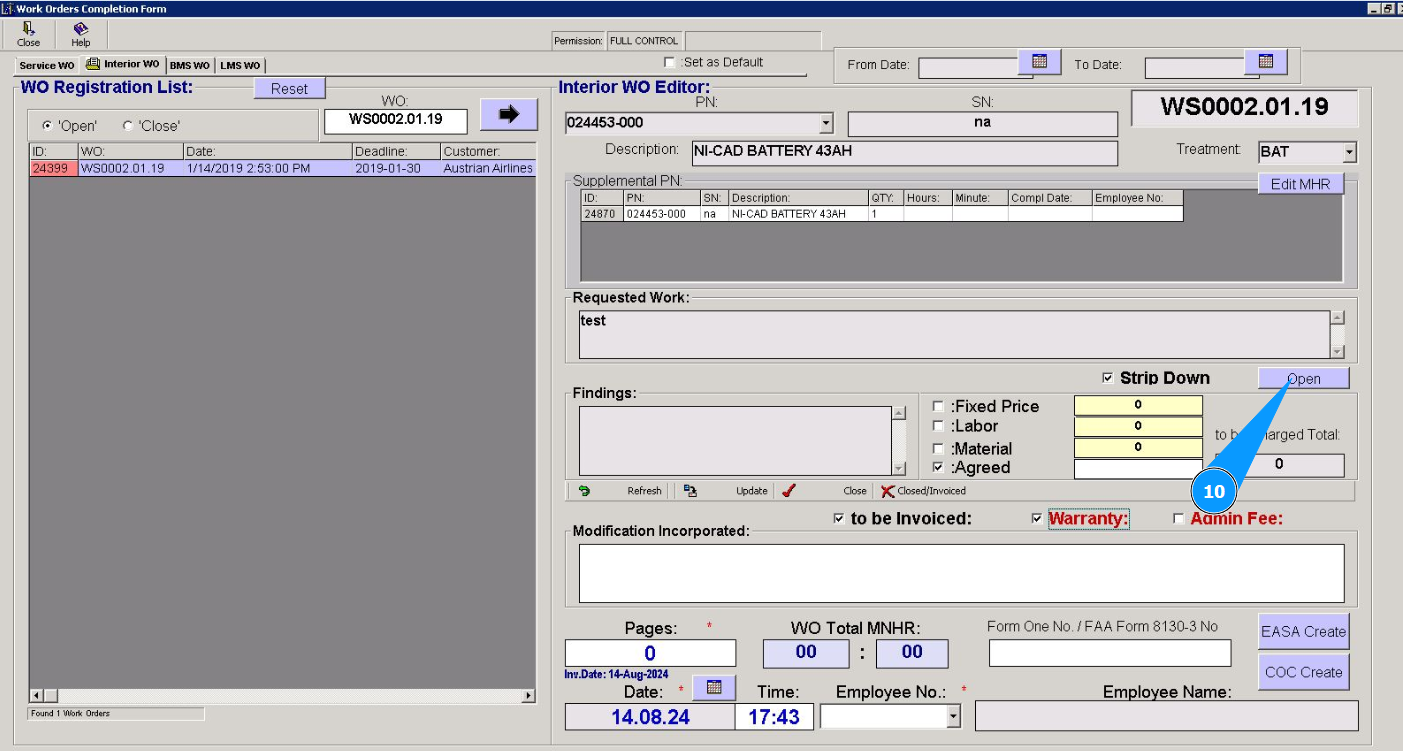Click the red X Closed/Invoiced icon
Screen dimensions: 1403x751
point(887,491)
